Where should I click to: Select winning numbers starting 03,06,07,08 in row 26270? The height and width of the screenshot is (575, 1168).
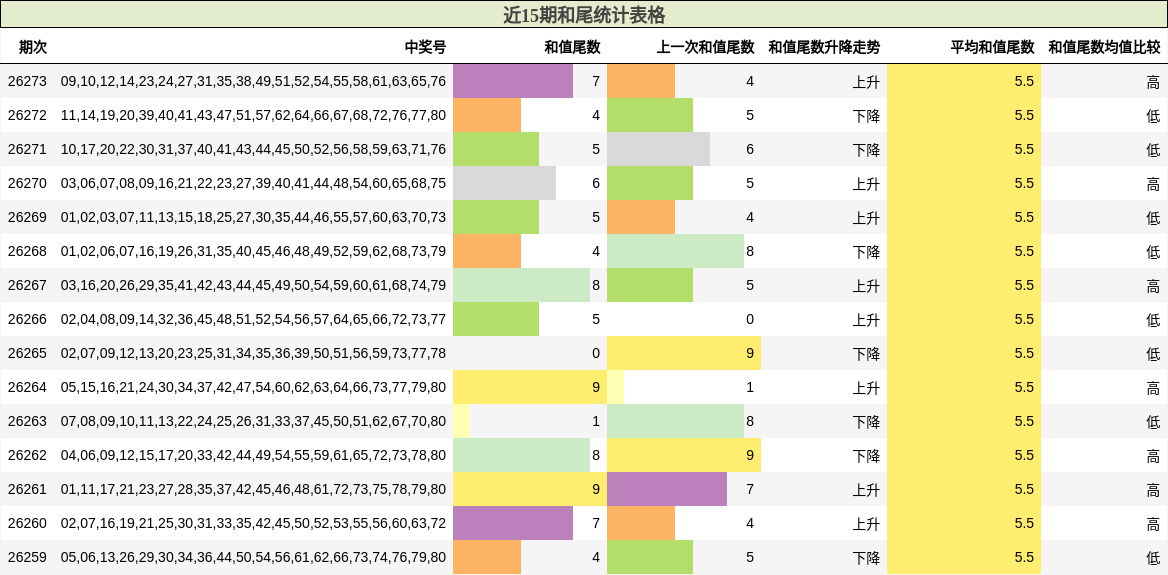tap(253, 183)
